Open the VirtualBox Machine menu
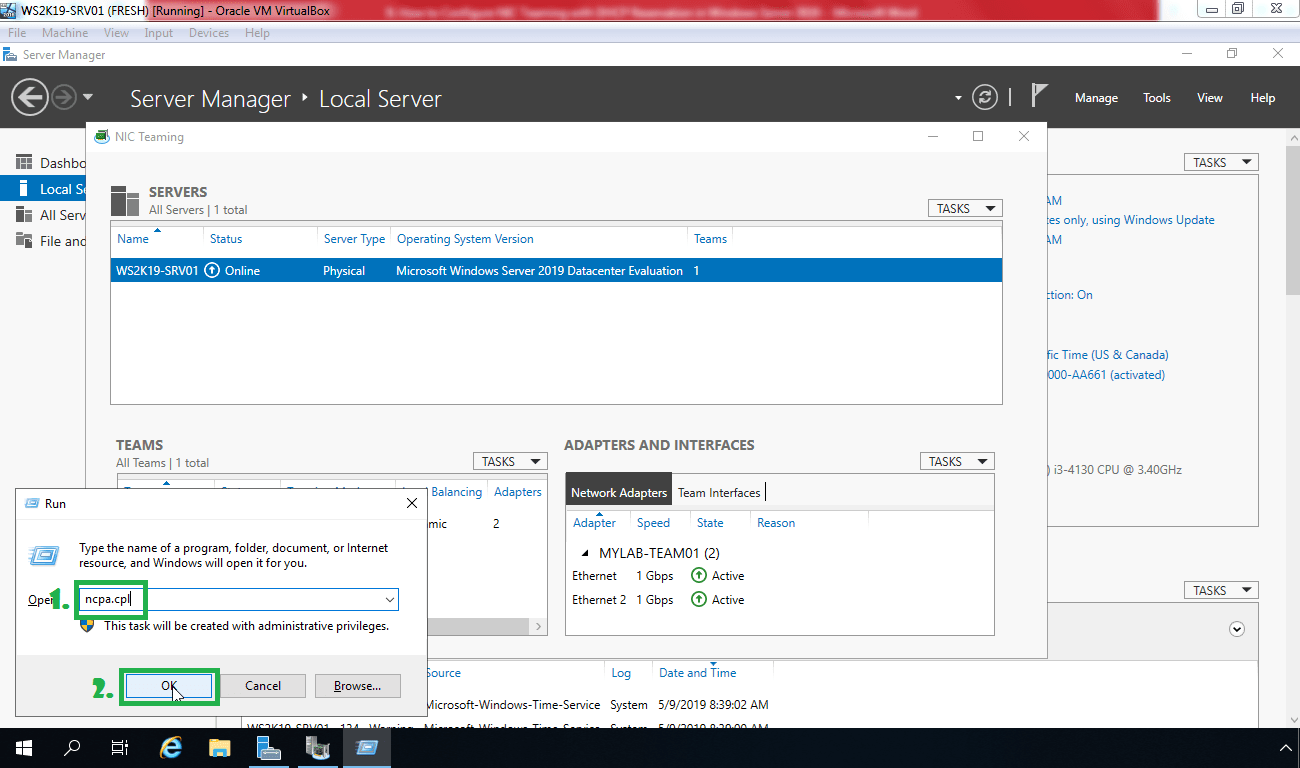This screenshot has height=768, width=1300. [65, 33]
